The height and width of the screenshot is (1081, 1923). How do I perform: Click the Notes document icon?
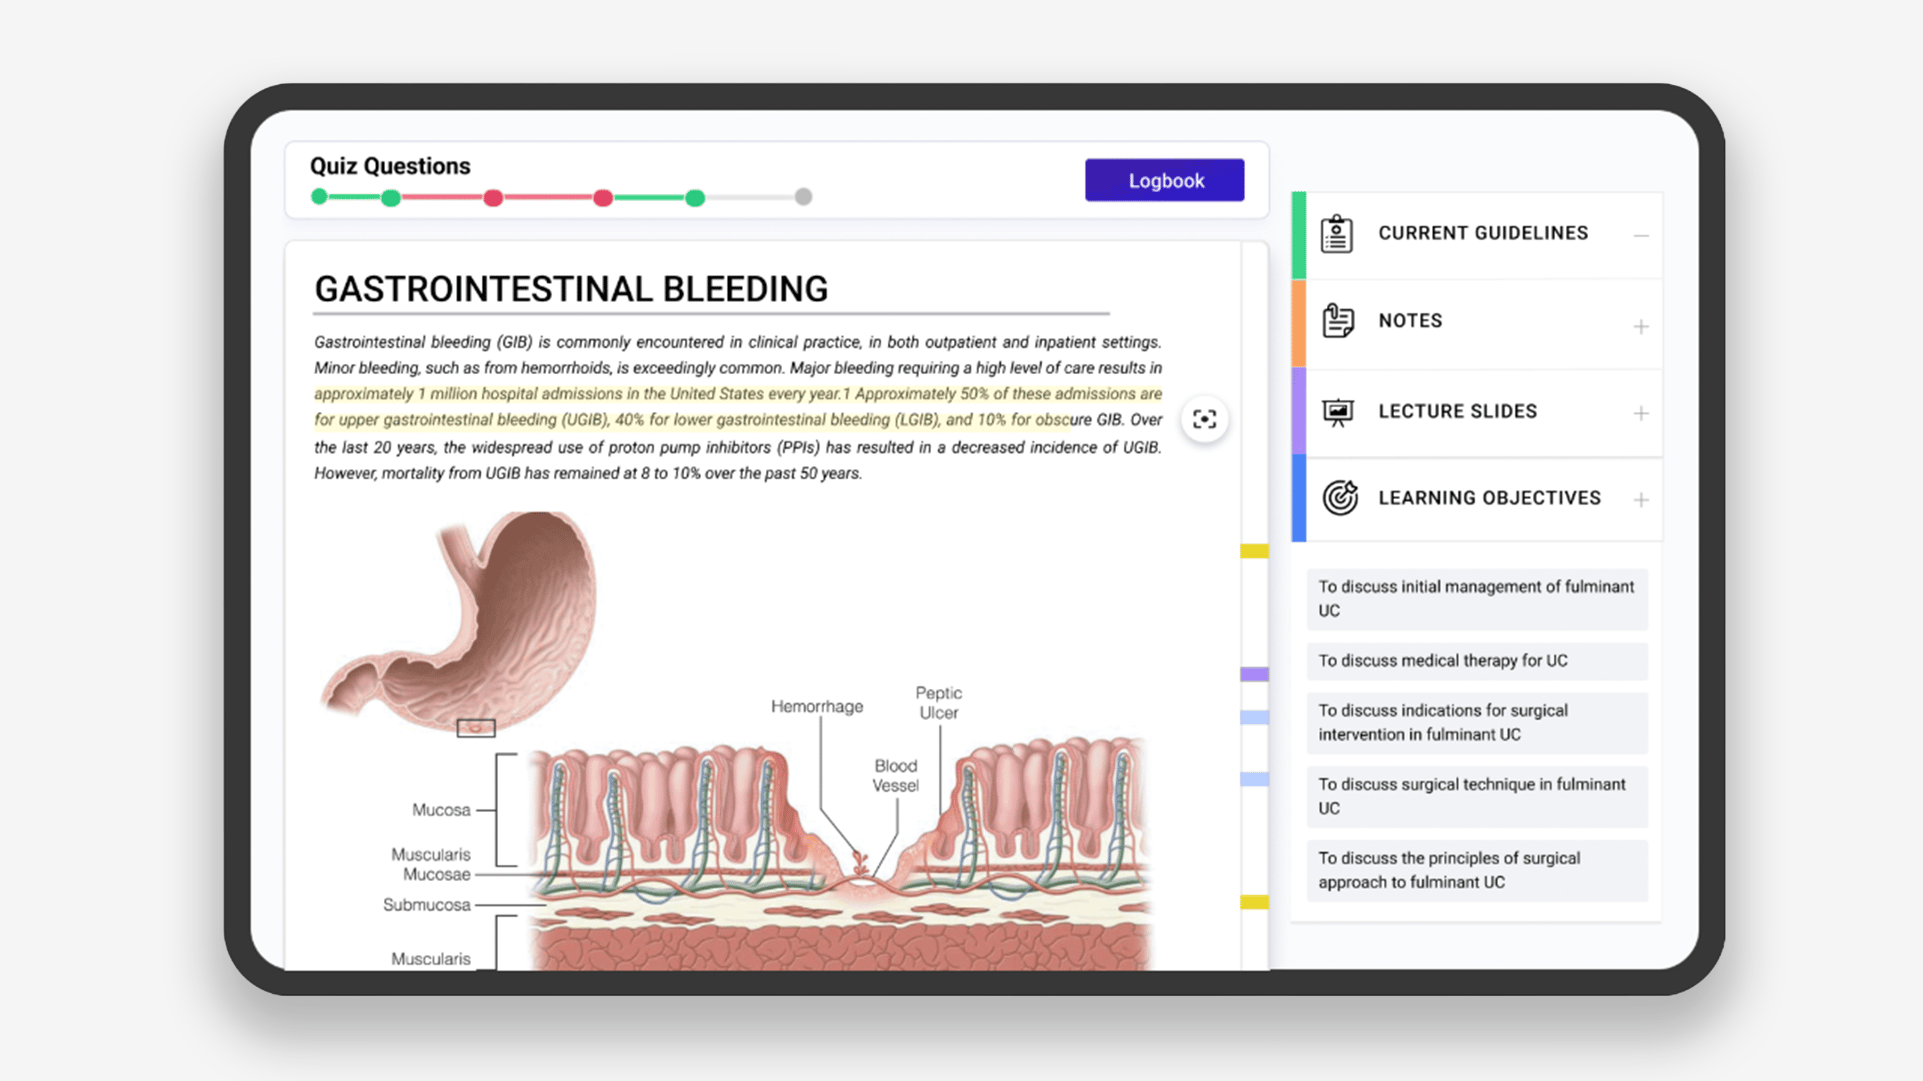1337,321
